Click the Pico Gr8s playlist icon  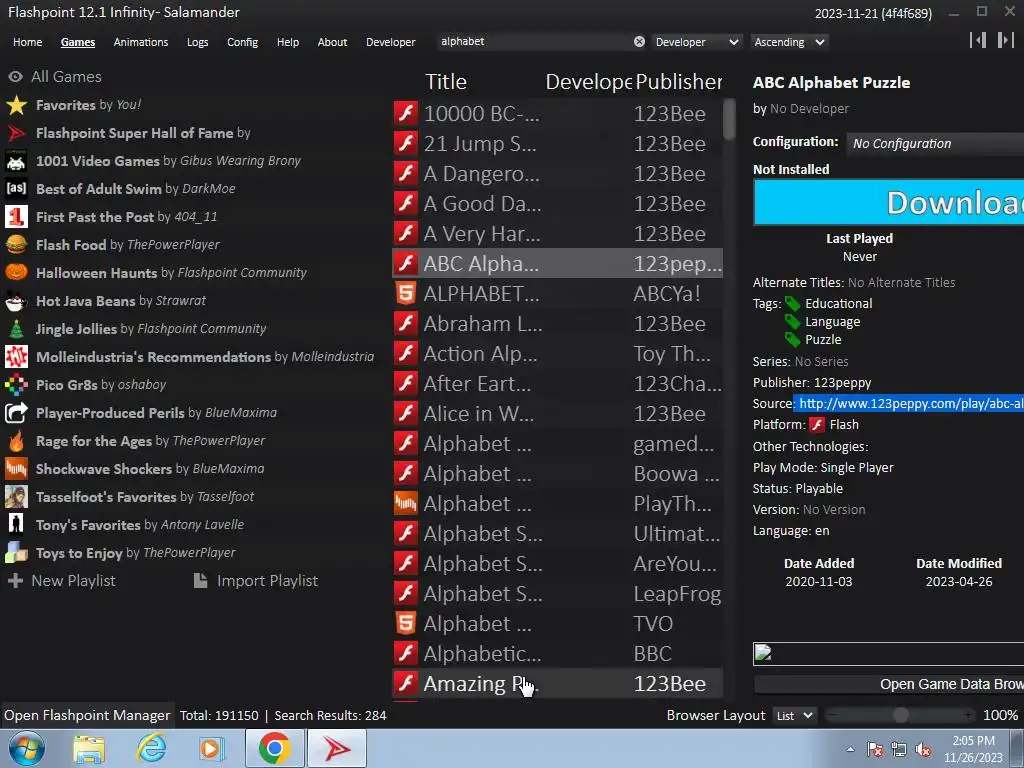point(16,385)
